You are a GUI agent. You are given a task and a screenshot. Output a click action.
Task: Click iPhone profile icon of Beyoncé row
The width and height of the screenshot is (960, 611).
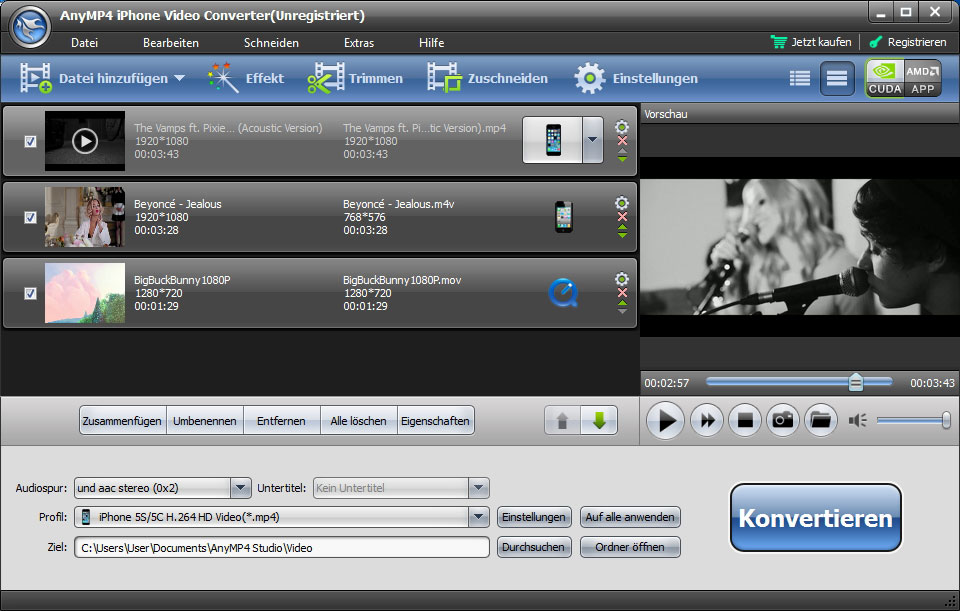(563, 217)
